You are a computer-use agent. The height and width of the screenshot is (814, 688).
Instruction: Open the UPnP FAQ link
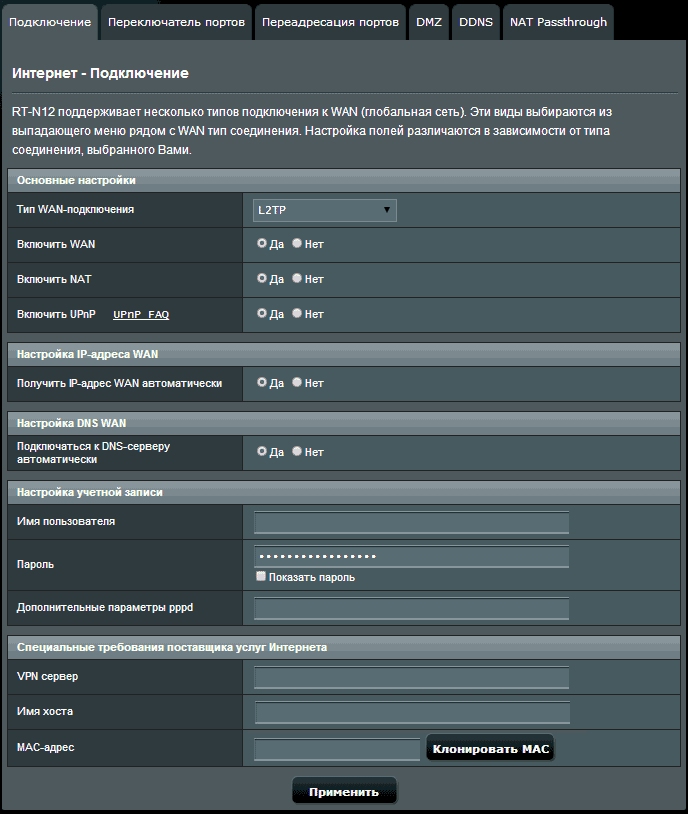tap(141, 315)
